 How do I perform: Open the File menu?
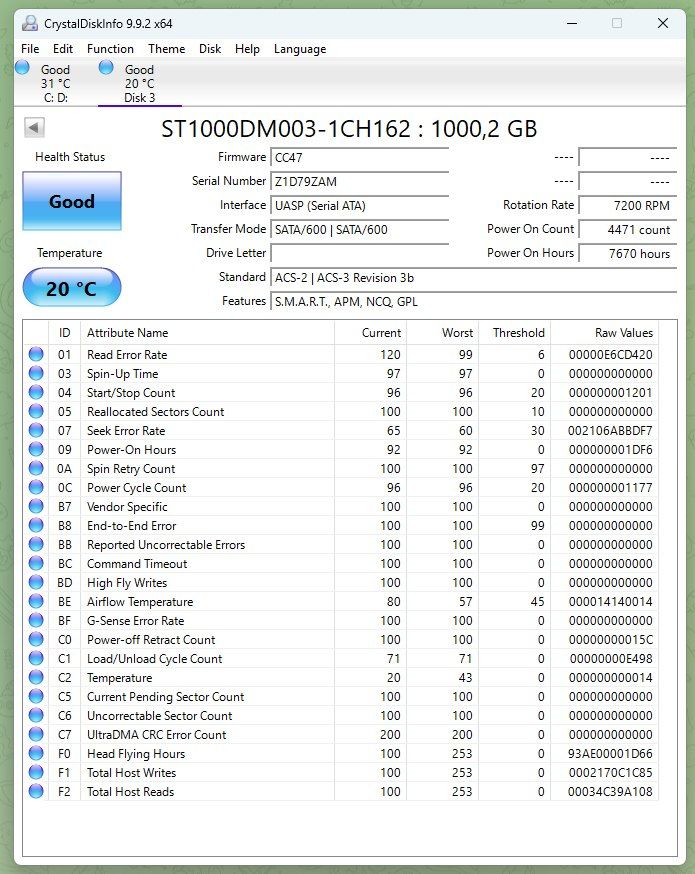pyautogui.click(x=30, y=48)
